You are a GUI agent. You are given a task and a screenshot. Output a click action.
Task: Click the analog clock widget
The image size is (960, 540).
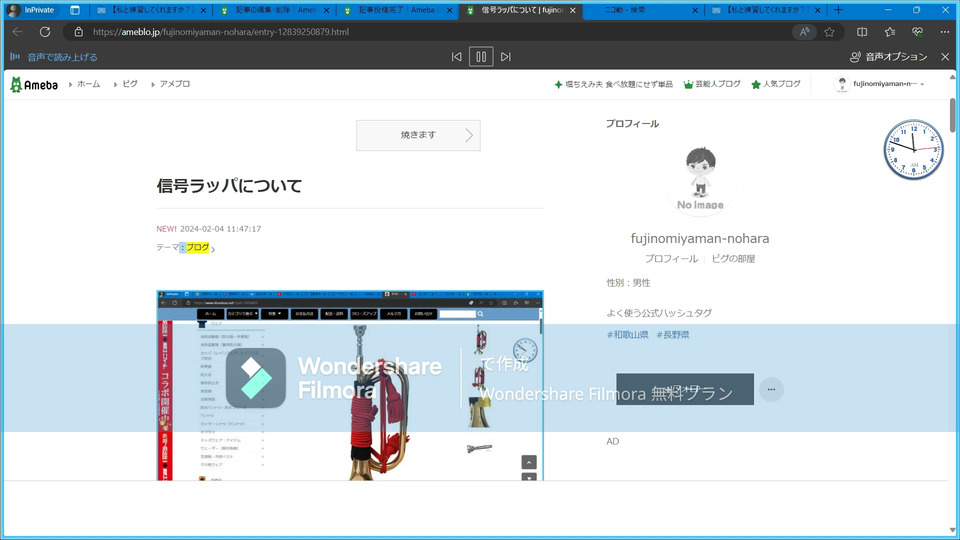913,149
